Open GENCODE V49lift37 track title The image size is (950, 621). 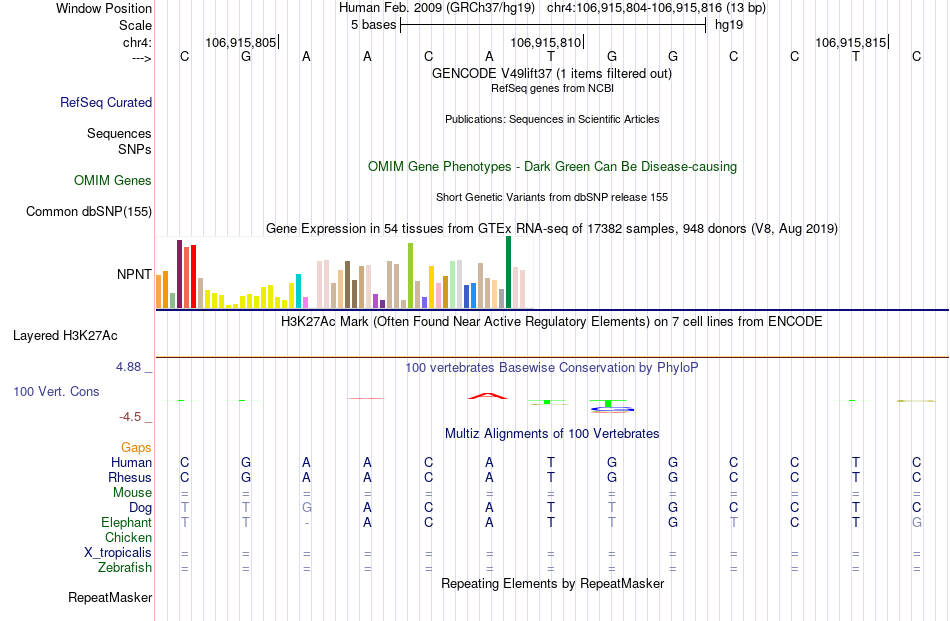pos(552,73)
